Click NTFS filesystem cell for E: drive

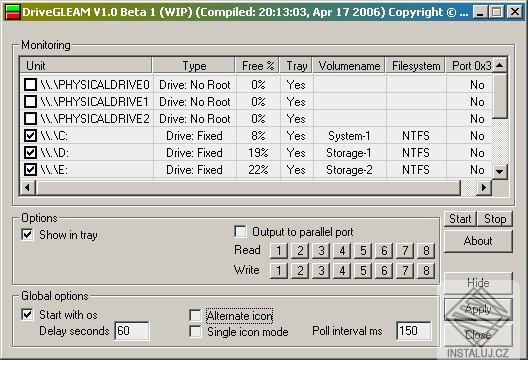coord(416,170)
